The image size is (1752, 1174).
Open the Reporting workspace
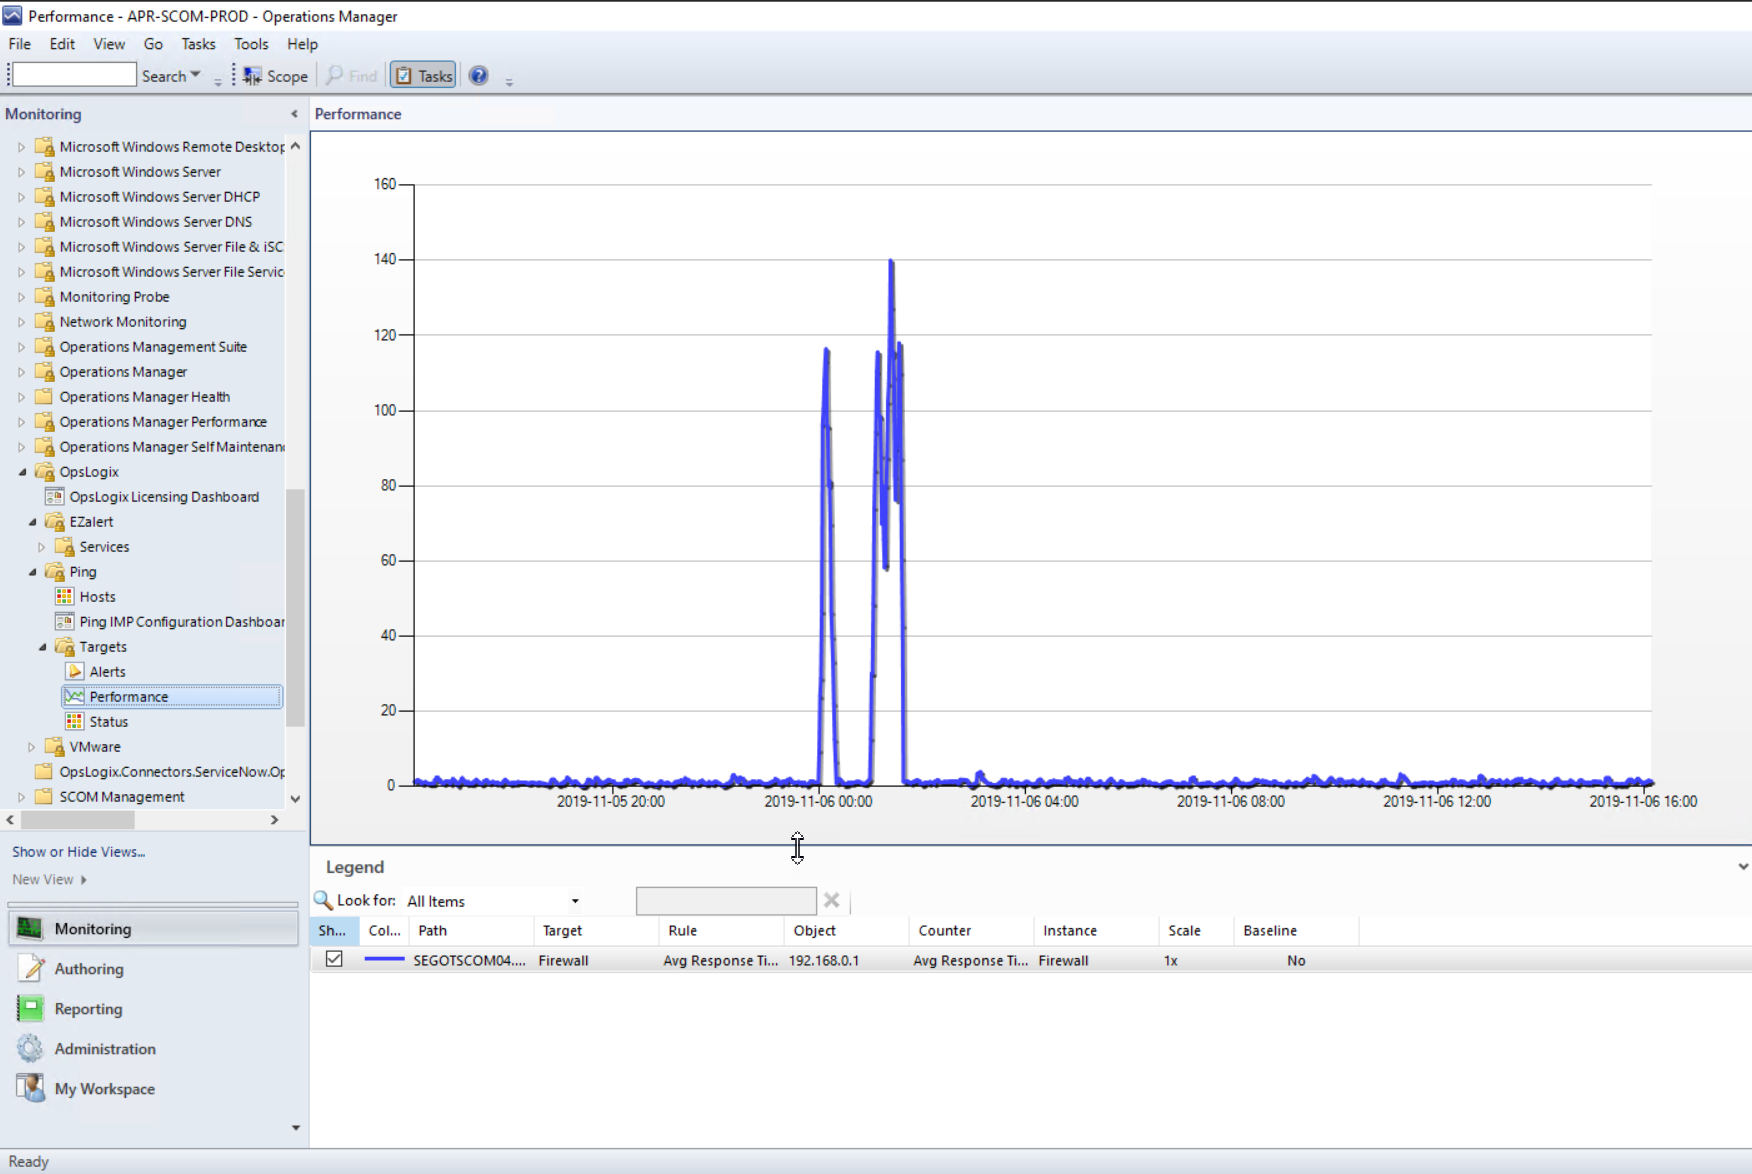[x=88, y=1009]
